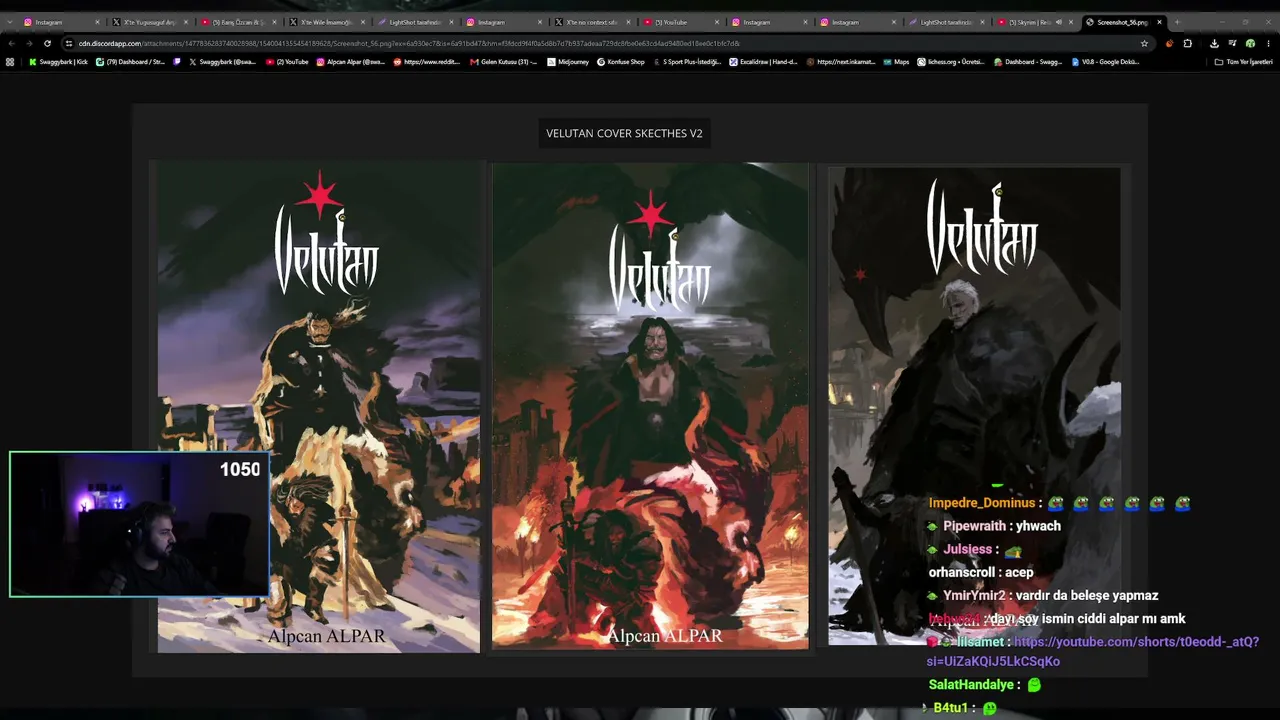
Task: Bookmark this page with the star icon
Action: coord(1144,43)
